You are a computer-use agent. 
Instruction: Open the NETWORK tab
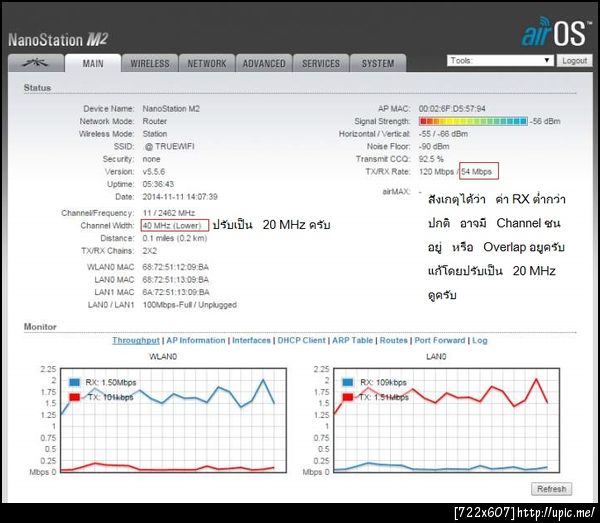click(x=207, y=63)
